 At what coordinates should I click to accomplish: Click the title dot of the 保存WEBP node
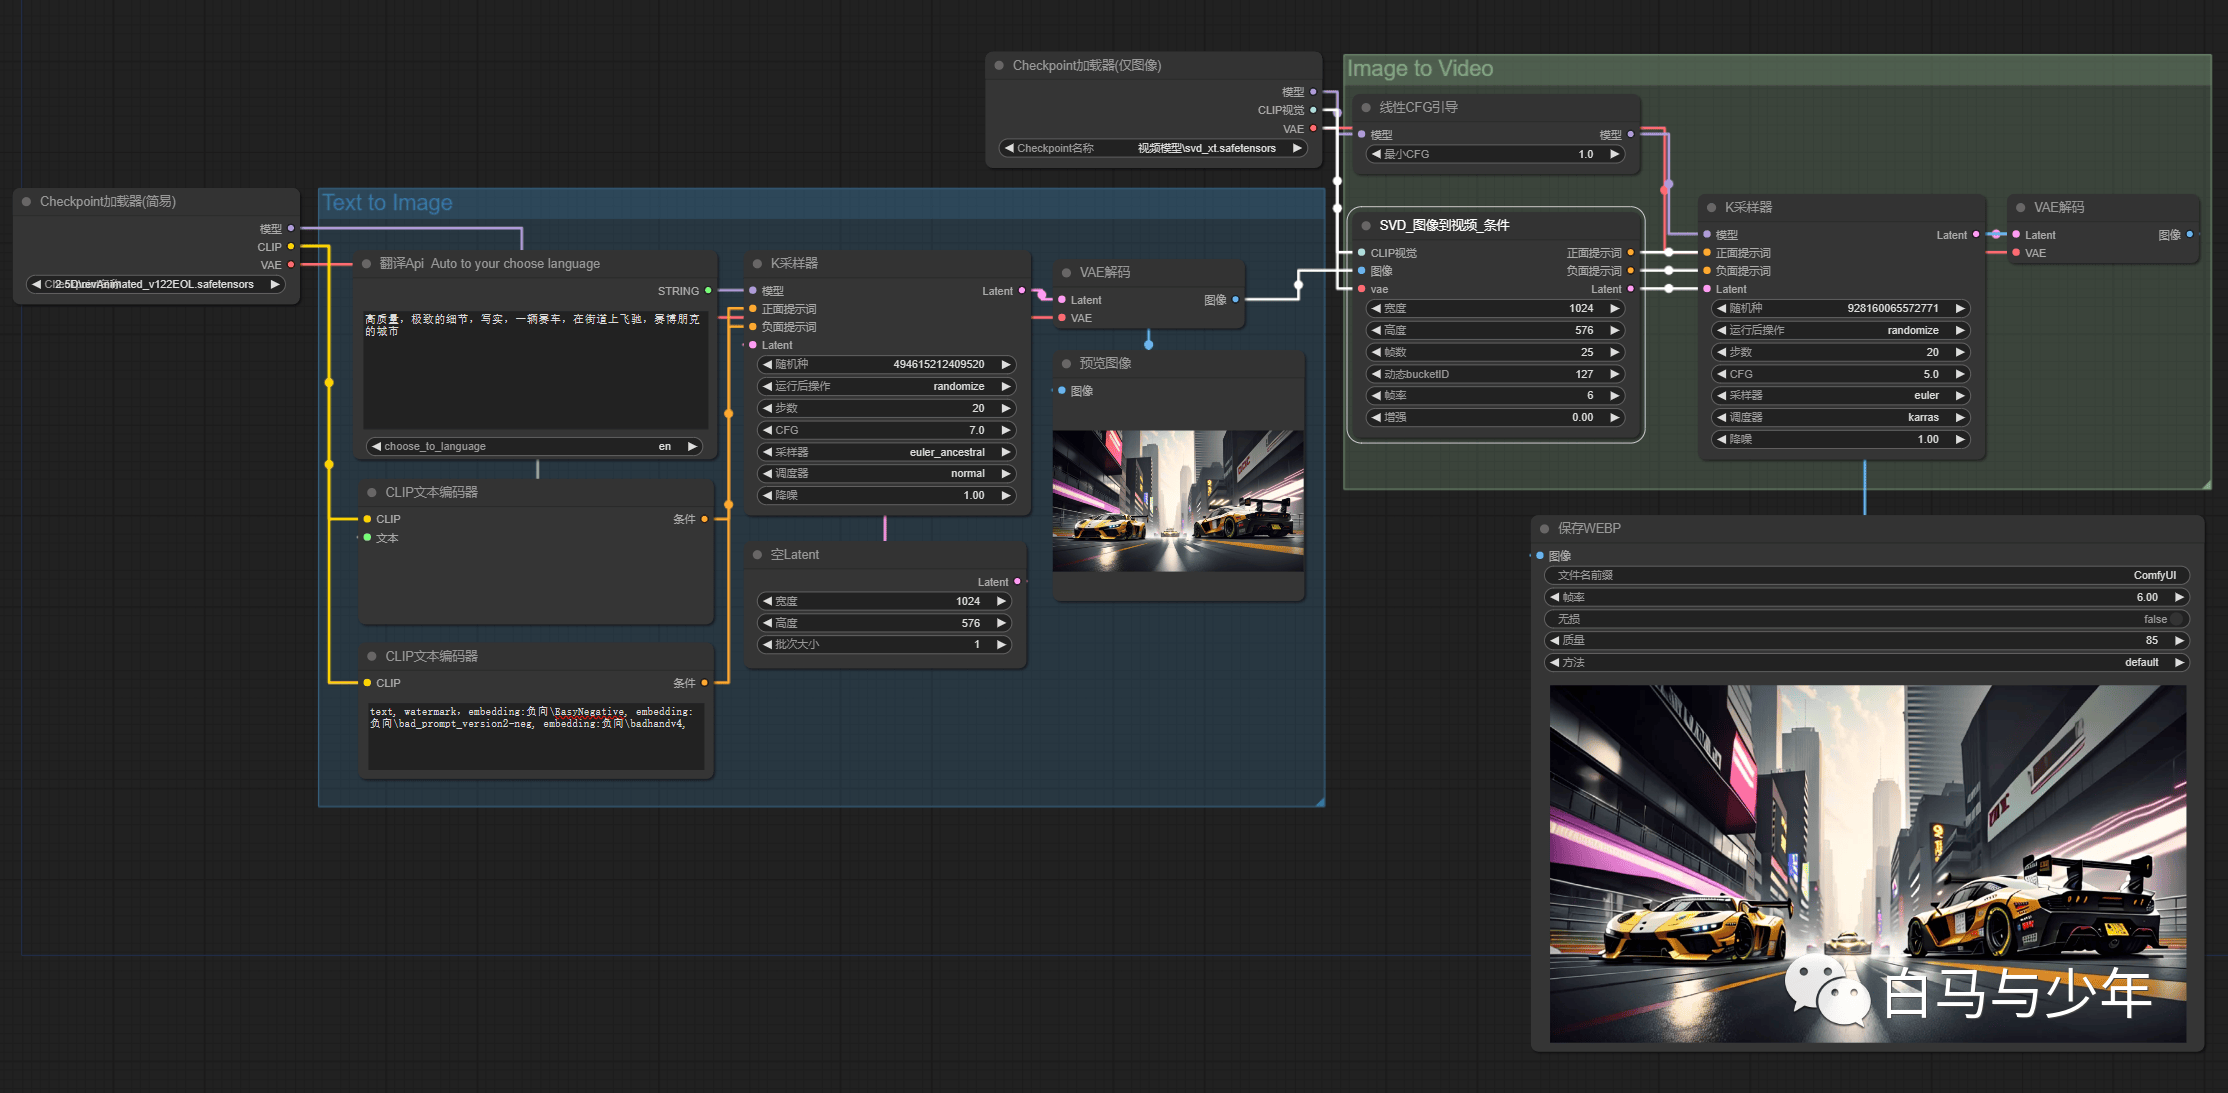pos(1545,529)
